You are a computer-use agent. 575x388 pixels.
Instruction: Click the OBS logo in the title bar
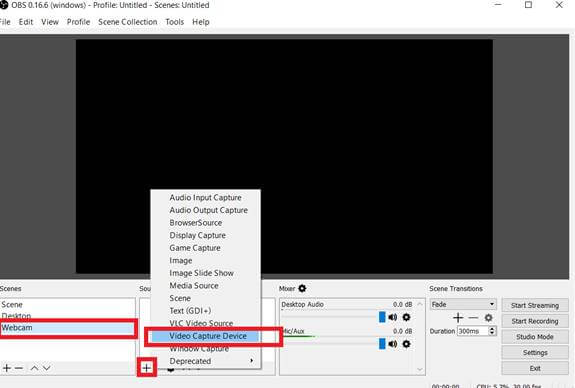click(4, 5)
